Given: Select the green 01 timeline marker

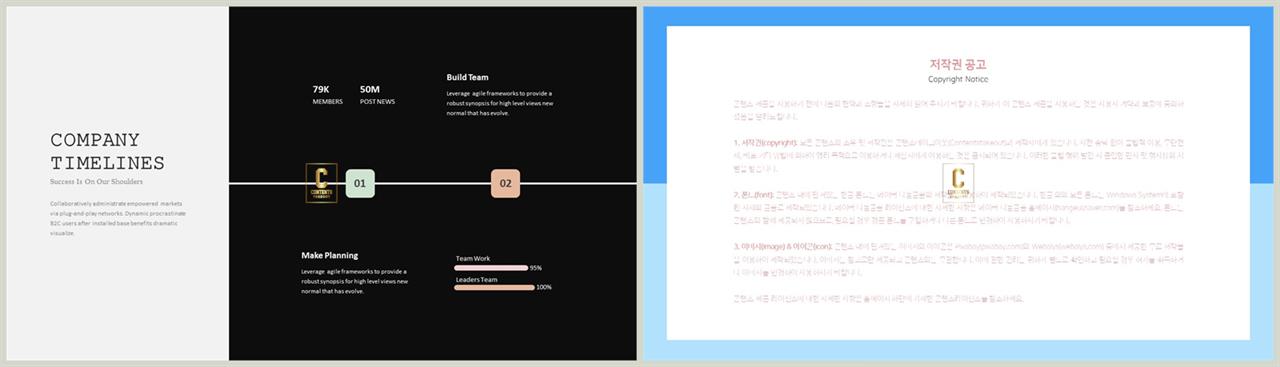Looking at the screenshot, I should pyautogui.click(x=360, y=183).
